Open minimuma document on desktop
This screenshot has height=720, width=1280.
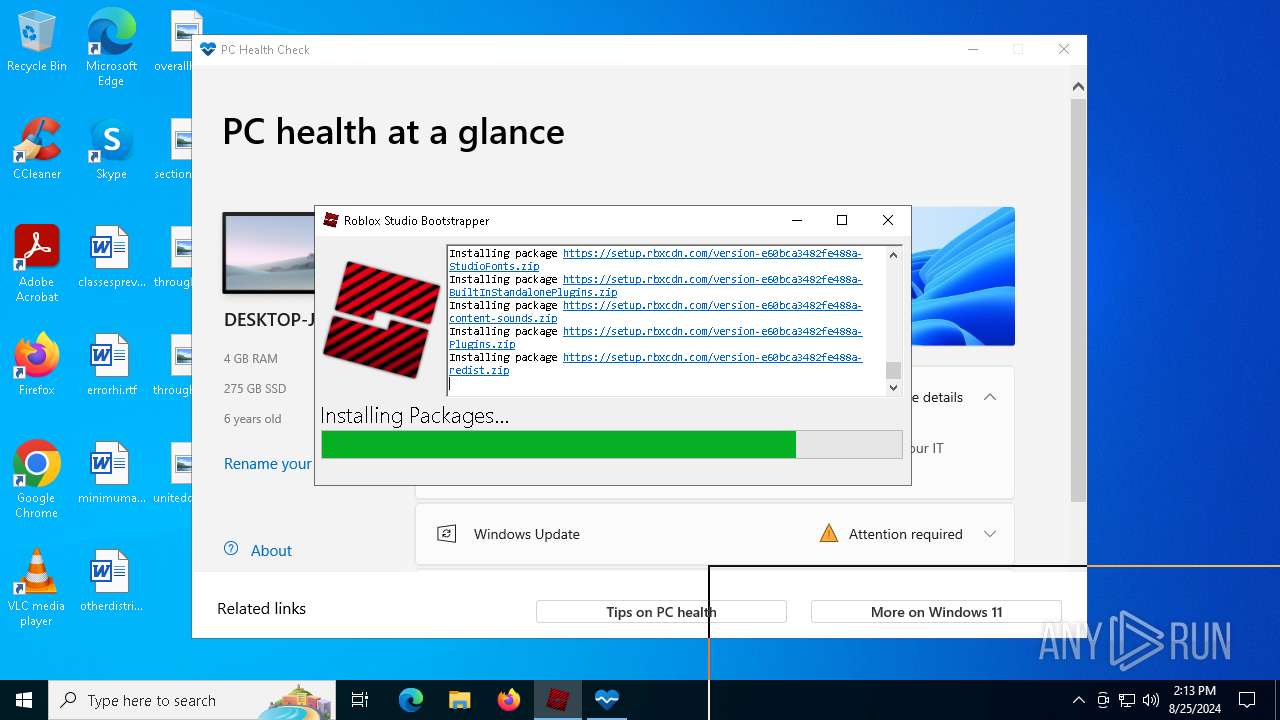tap(111, 473)
